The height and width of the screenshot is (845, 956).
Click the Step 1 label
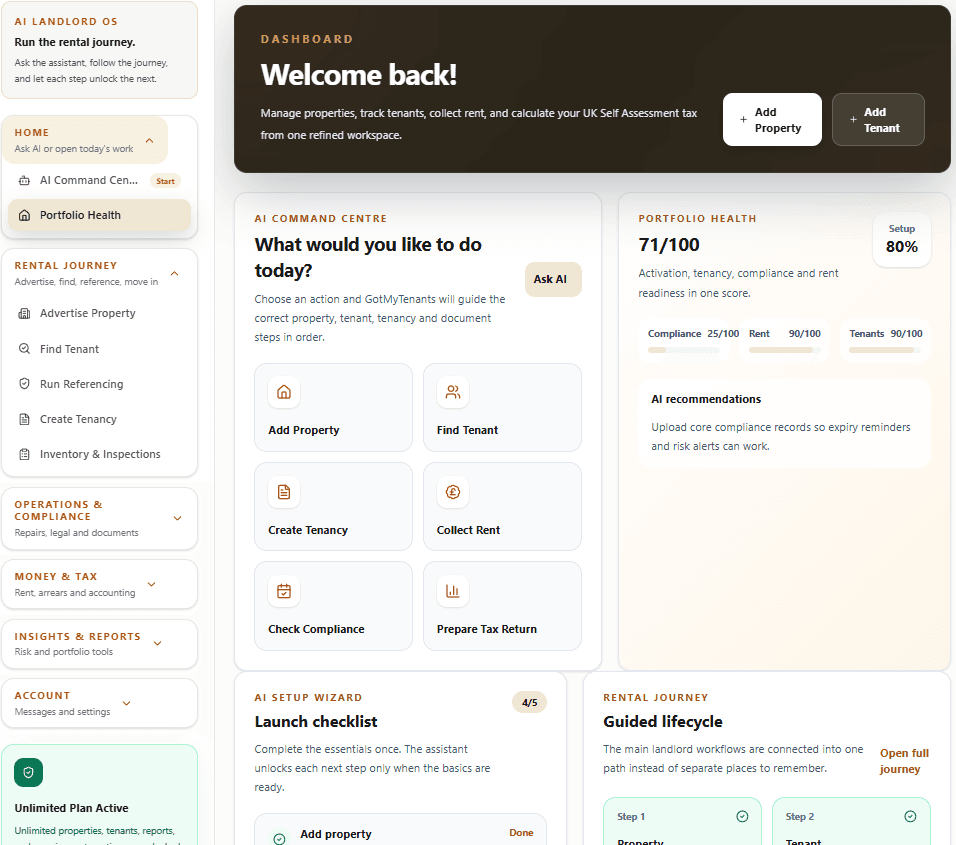tap(631, 817)
